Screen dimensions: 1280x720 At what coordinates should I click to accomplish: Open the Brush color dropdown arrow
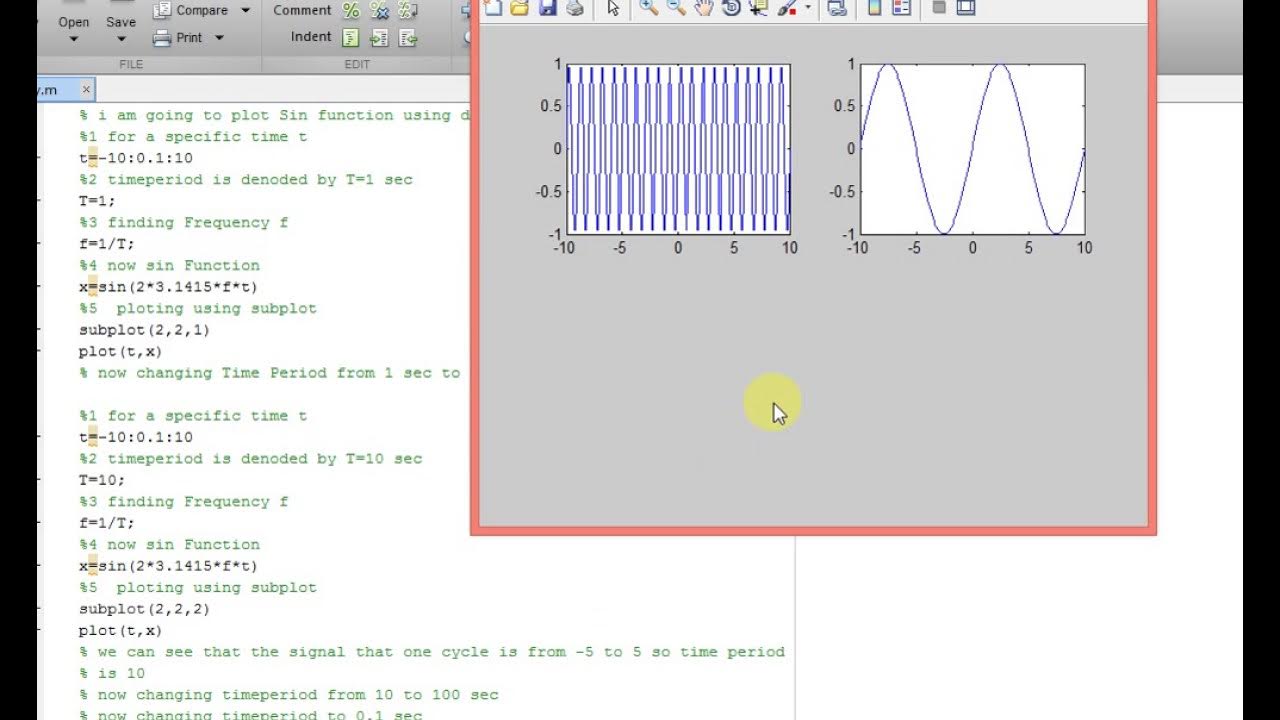click(x=807, y=8)
